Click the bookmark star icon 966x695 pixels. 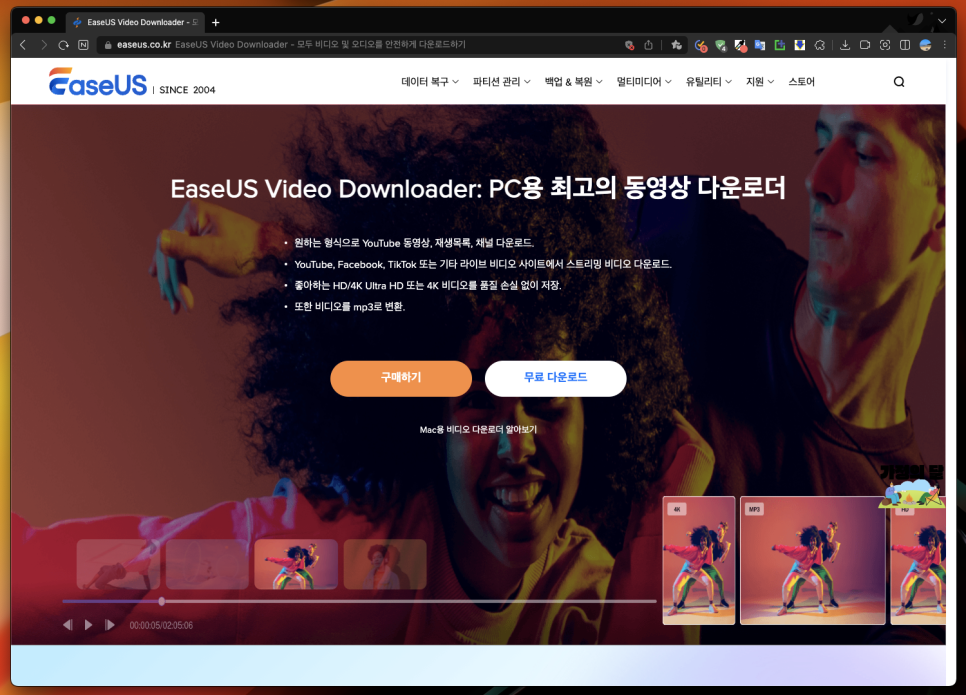coord(676,45)
